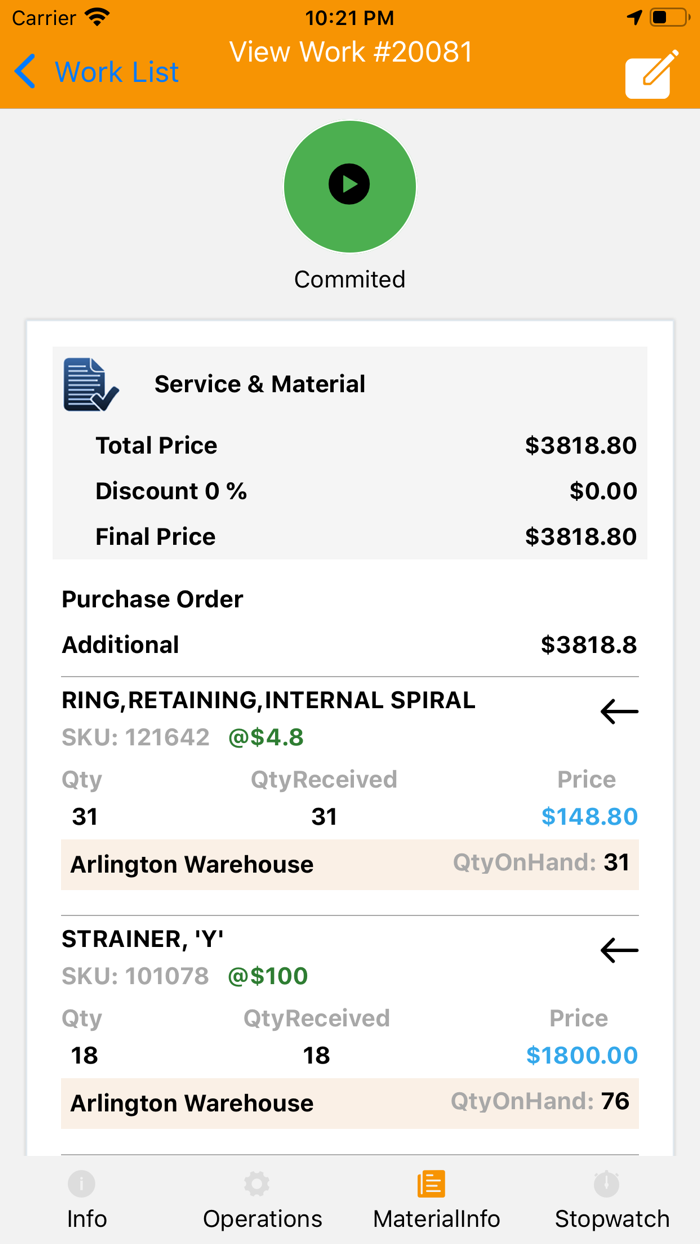
Task: Tap the $148.80 price link
Action: click(x=589, y=817)
